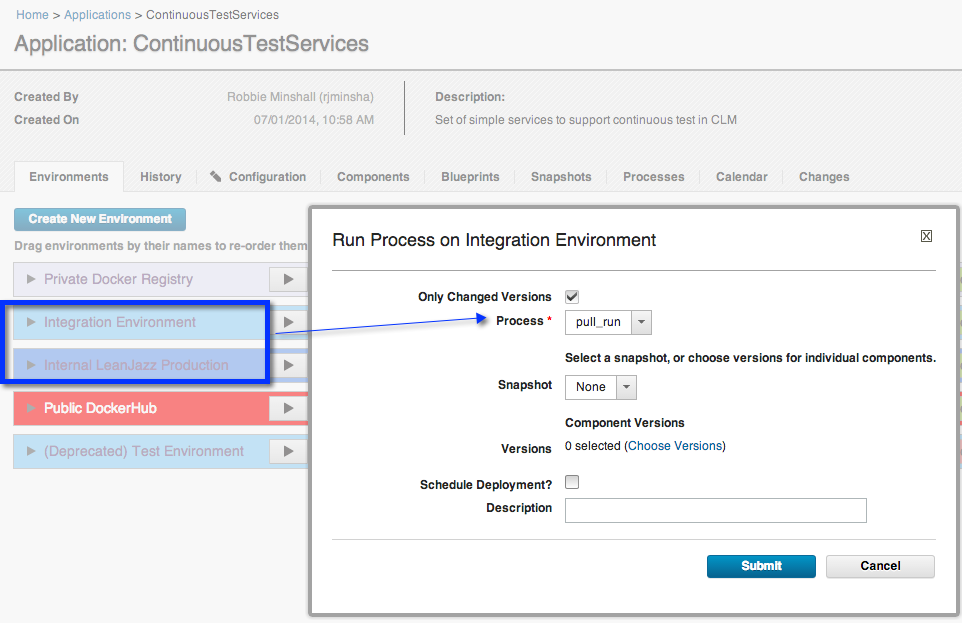This screenshot has height=623, width=962.
Task: Switch to the Snapshots tab
Action: point(560,176)
